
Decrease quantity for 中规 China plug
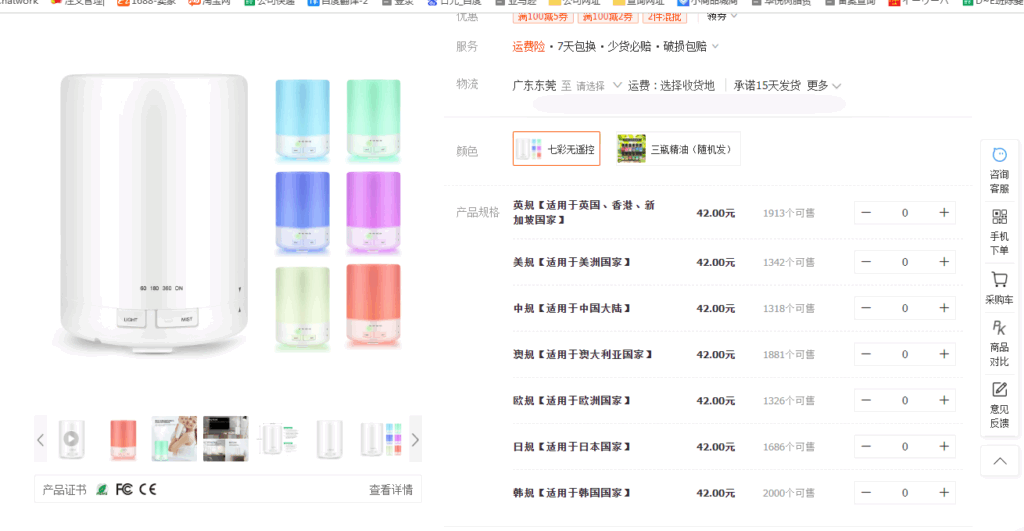coord(866,308)
